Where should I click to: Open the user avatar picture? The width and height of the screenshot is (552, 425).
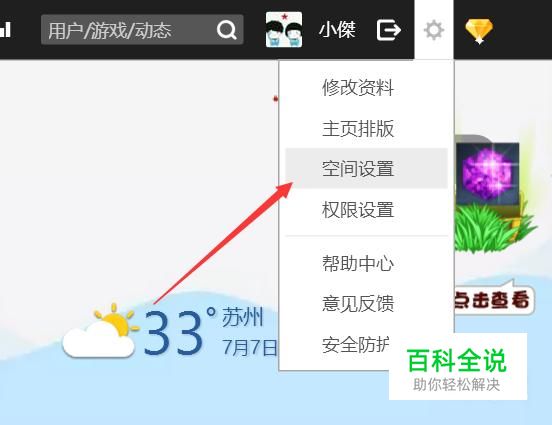coord(284,30)
